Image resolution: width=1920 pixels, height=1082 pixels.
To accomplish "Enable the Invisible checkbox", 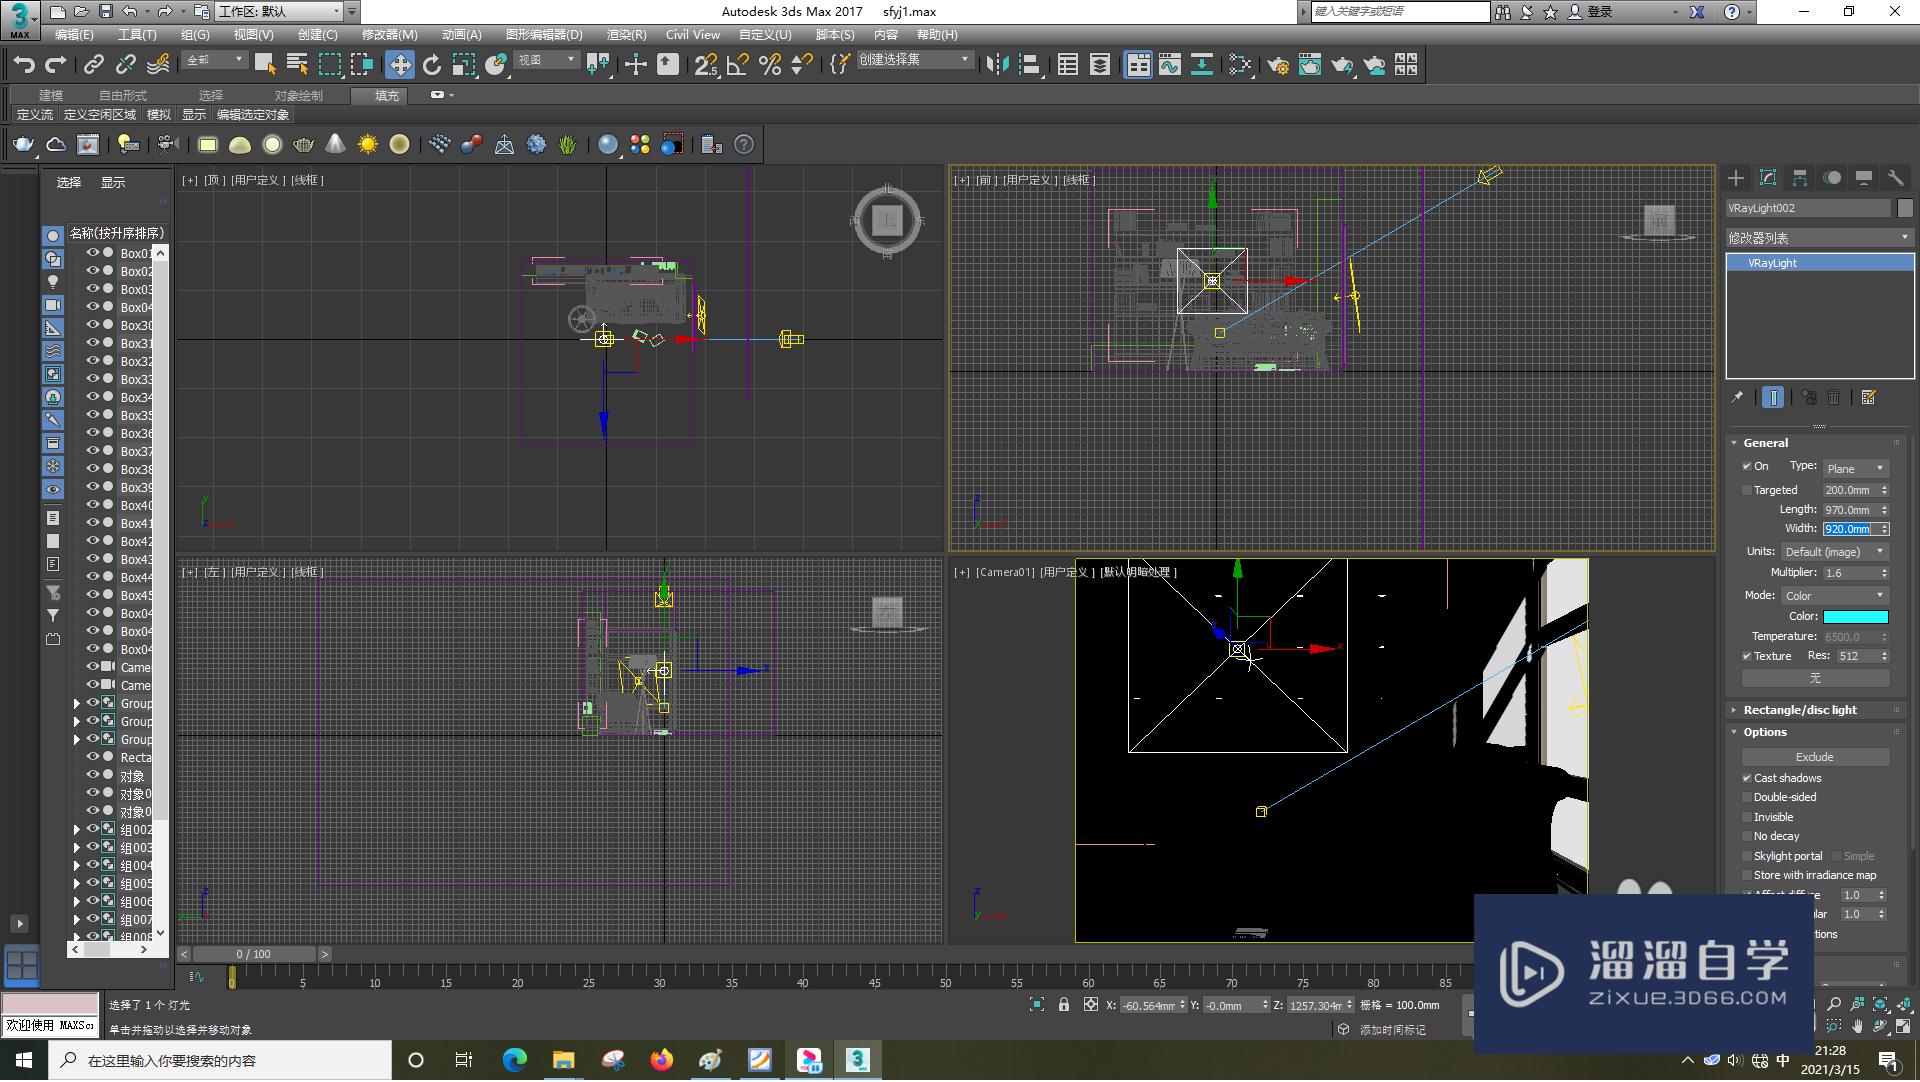I will 1747,817.
